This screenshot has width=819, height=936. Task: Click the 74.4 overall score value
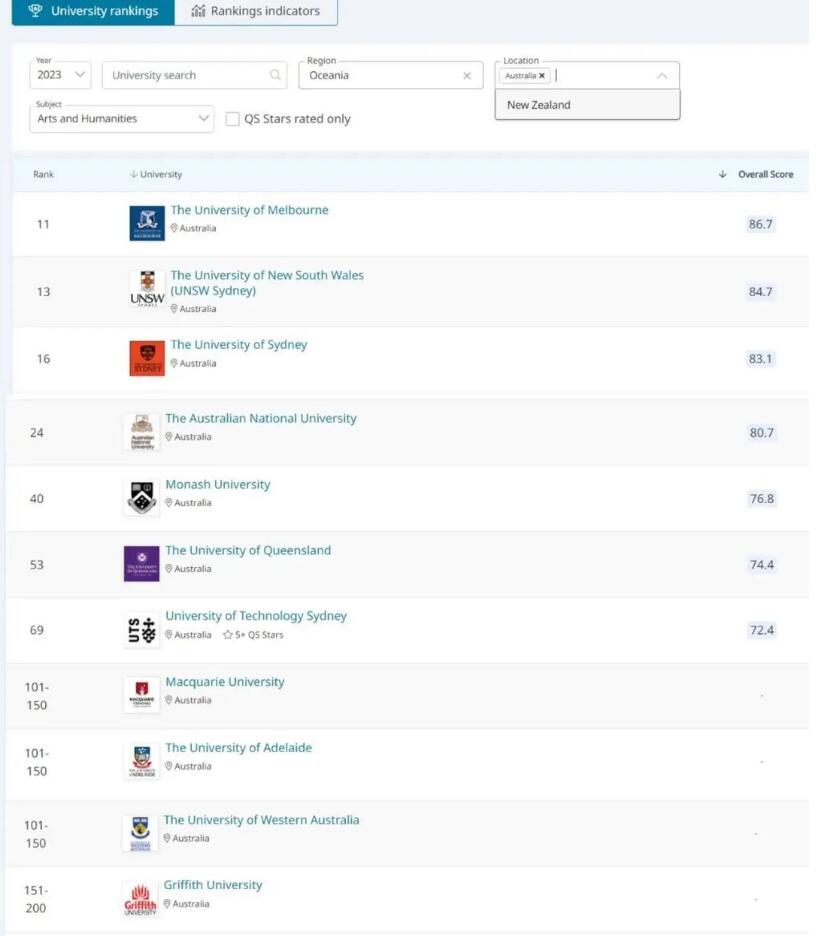762,565
